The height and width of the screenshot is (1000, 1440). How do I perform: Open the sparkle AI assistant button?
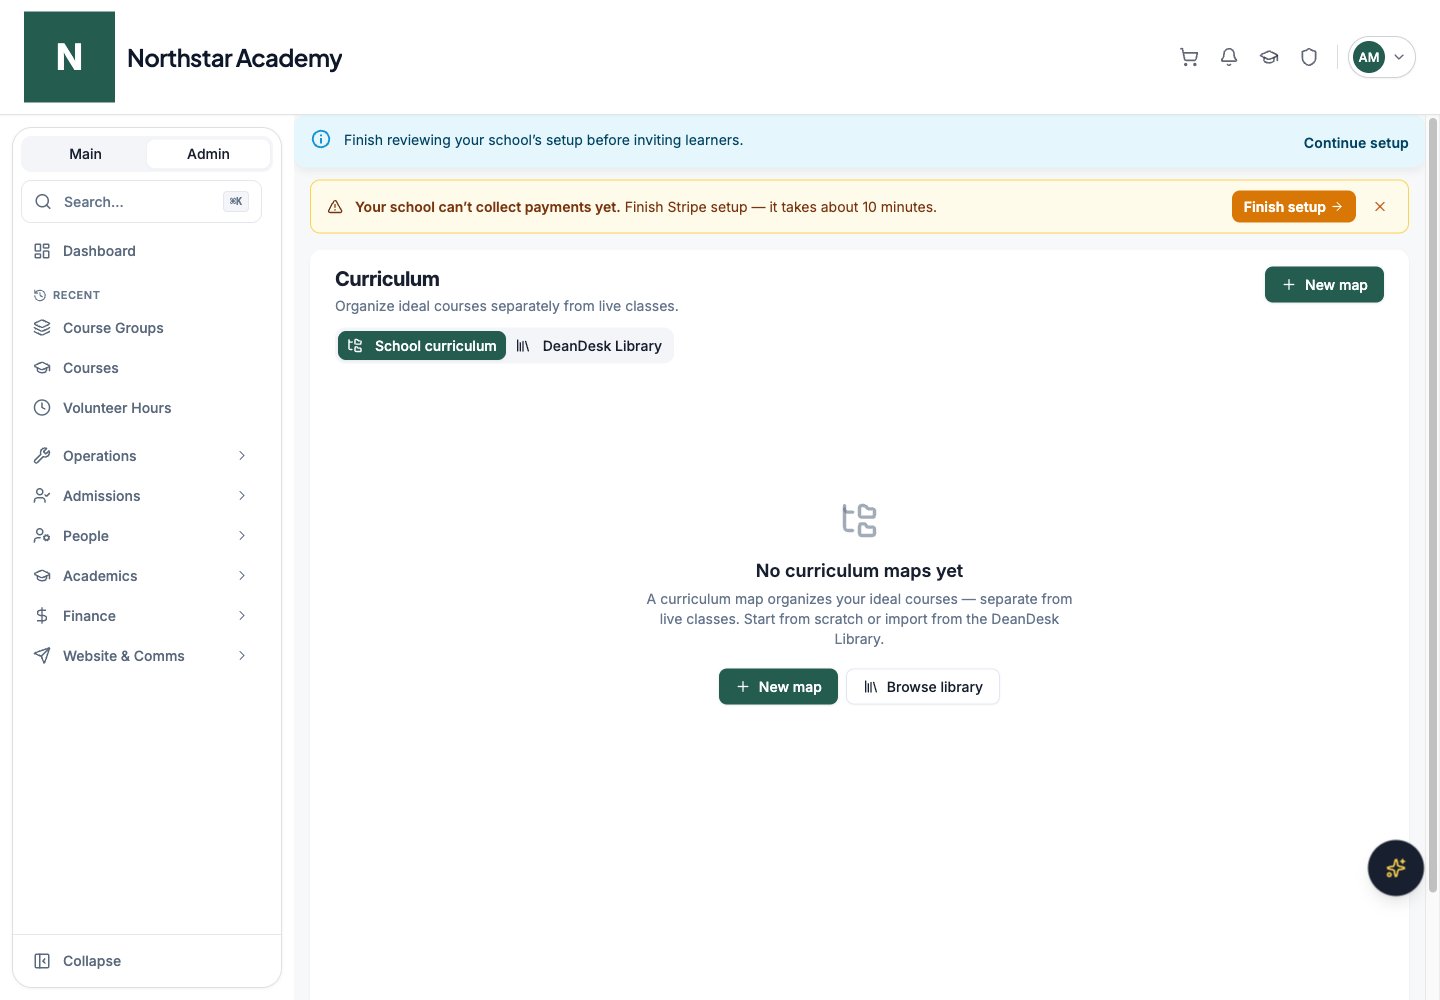click(x=1395, y=868)
